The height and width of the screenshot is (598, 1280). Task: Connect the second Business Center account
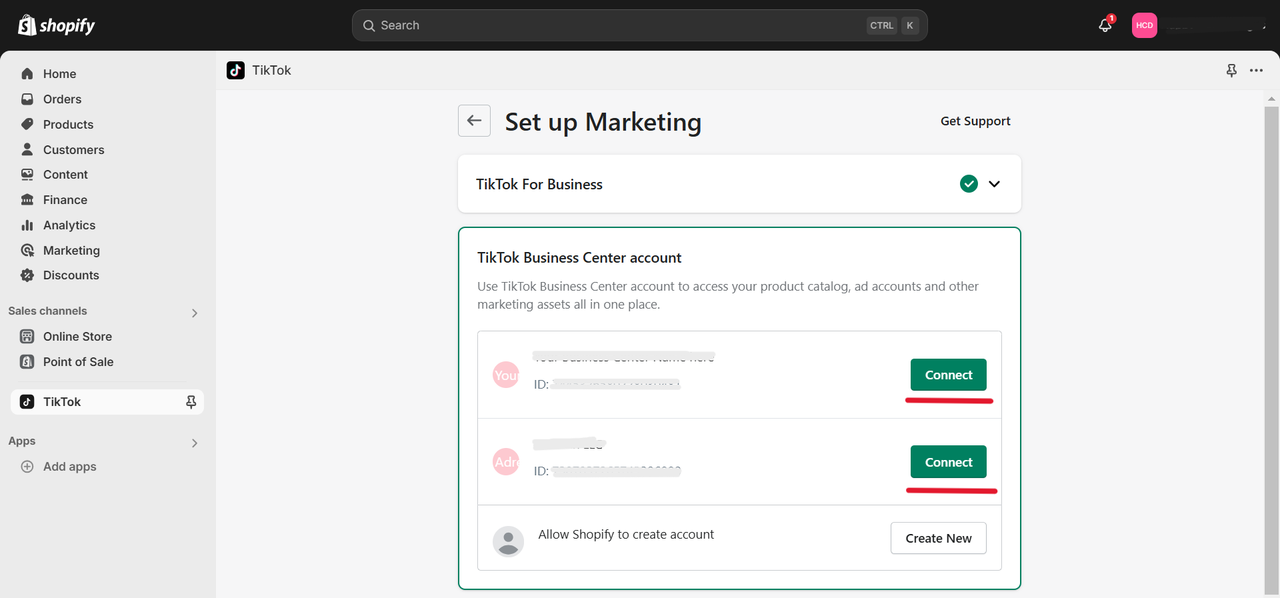click(x=948, y=462)
